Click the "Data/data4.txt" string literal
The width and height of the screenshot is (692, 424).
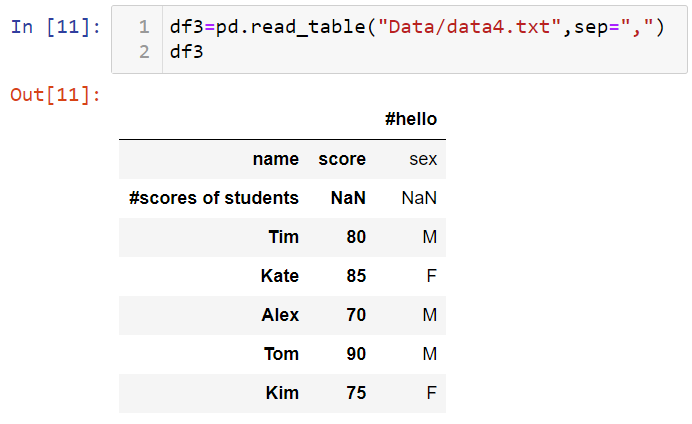pos(470,27)
